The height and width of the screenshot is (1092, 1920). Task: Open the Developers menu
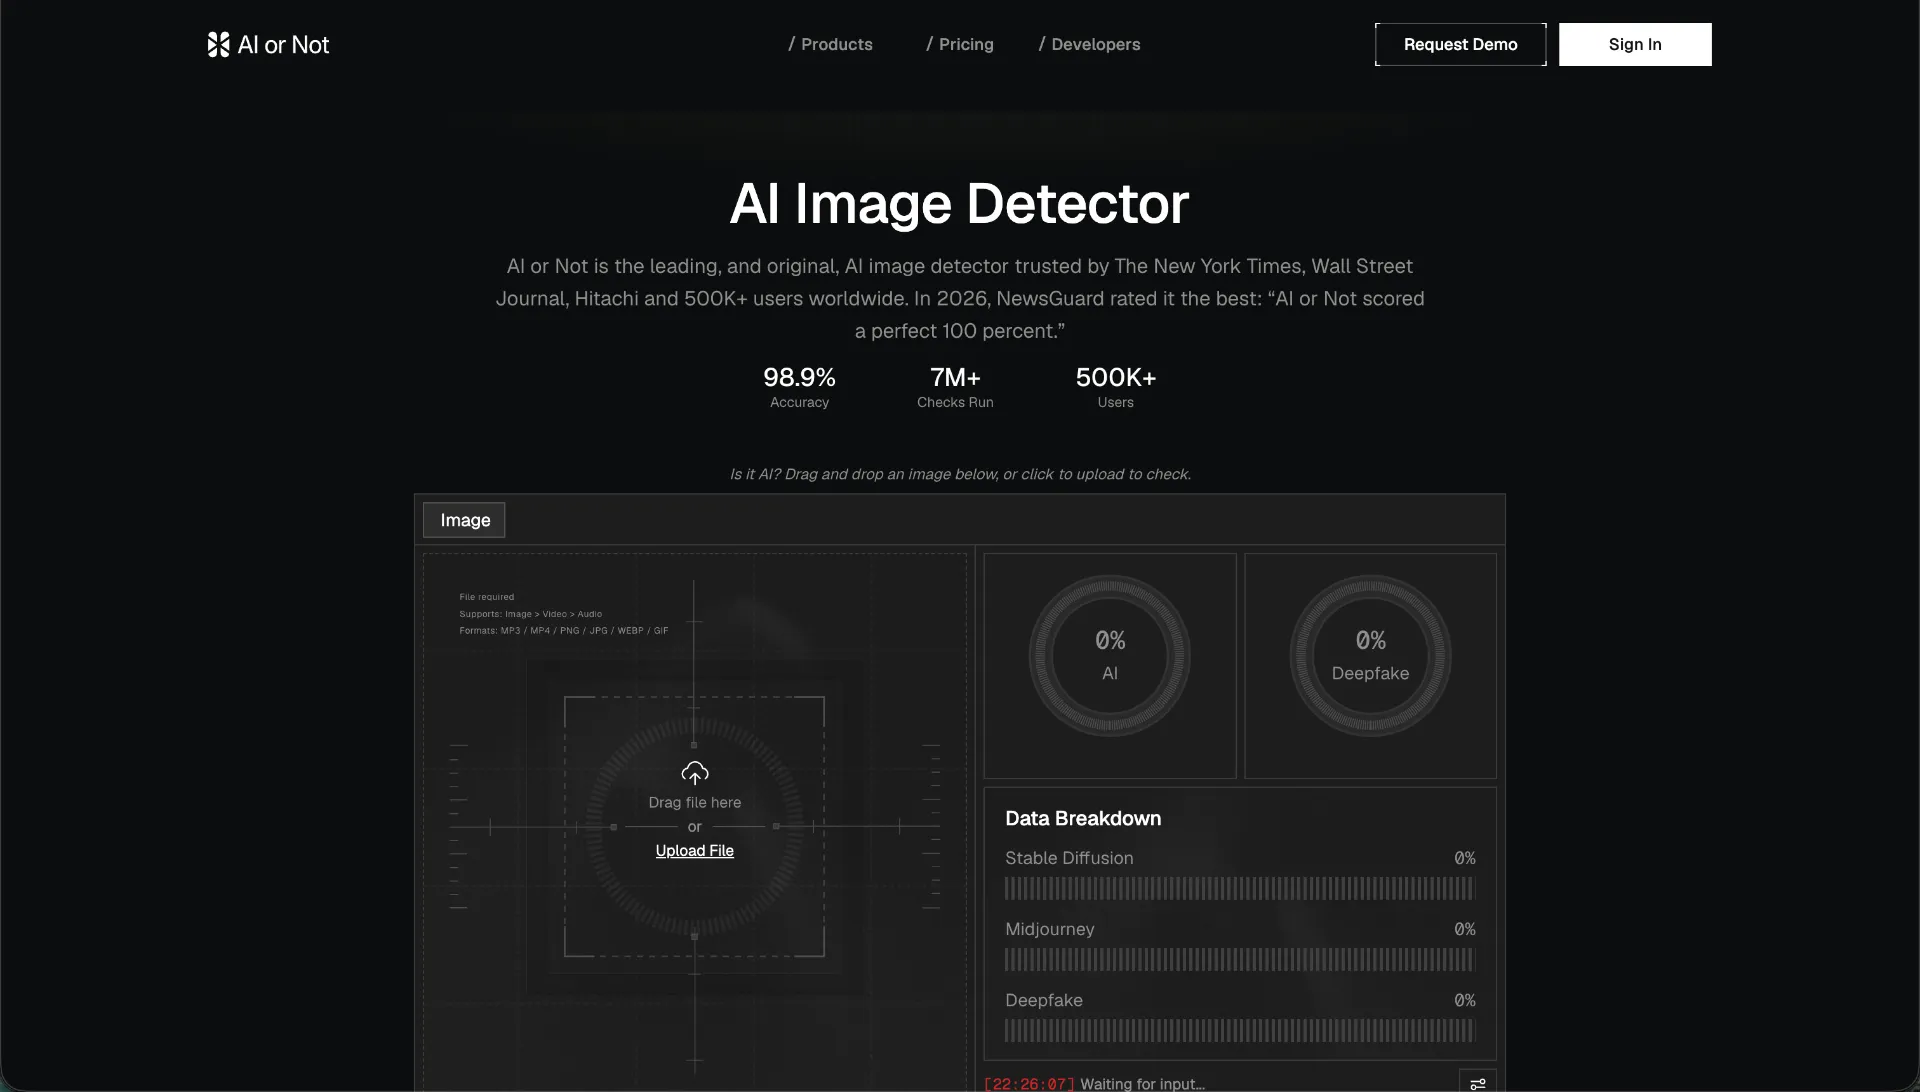tap(1089, 44)
